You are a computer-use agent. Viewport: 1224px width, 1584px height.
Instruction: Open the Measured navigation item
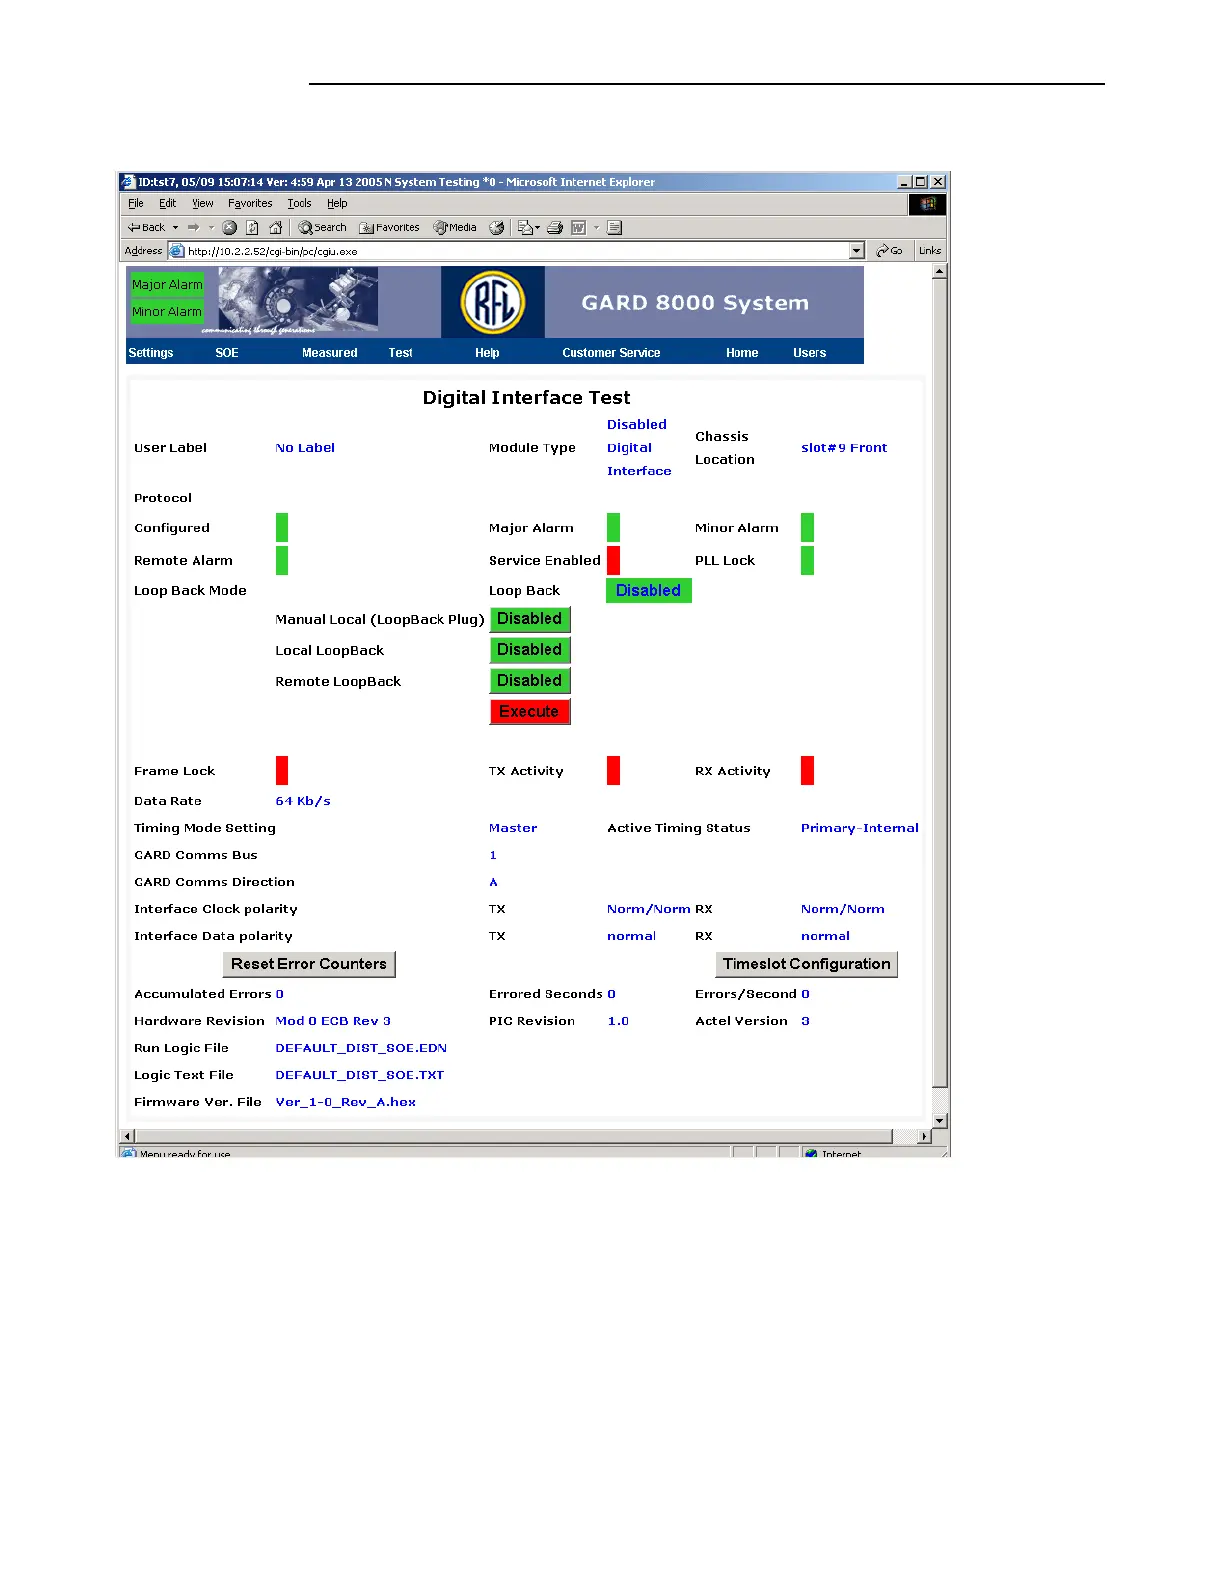[330, 353]
